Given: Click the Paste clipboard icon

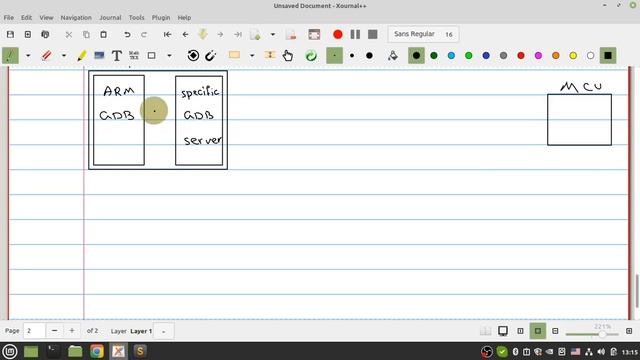Looking at the screenshot, I should (x=104, y=35).
